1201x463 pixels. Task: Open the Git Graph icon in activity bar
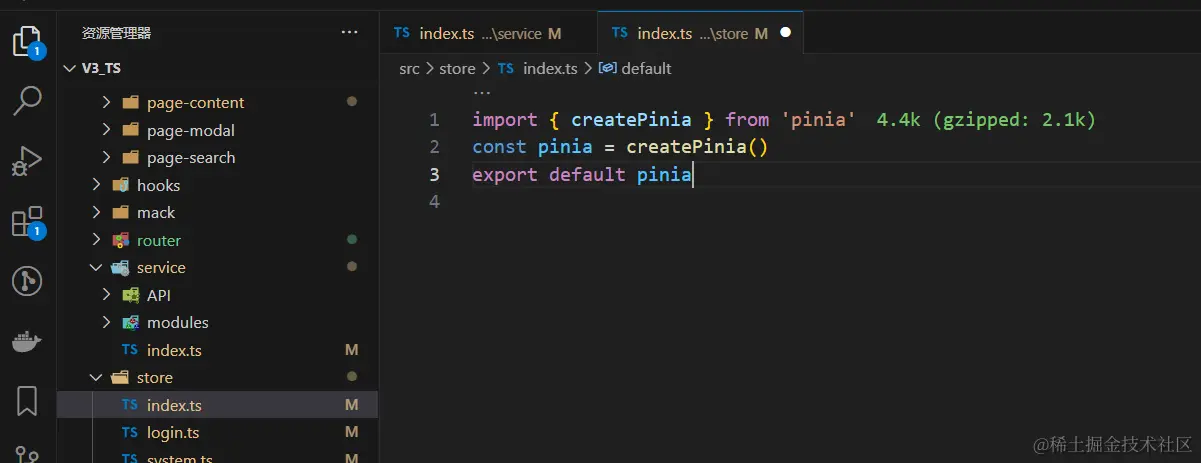click(x=27, y=281)
